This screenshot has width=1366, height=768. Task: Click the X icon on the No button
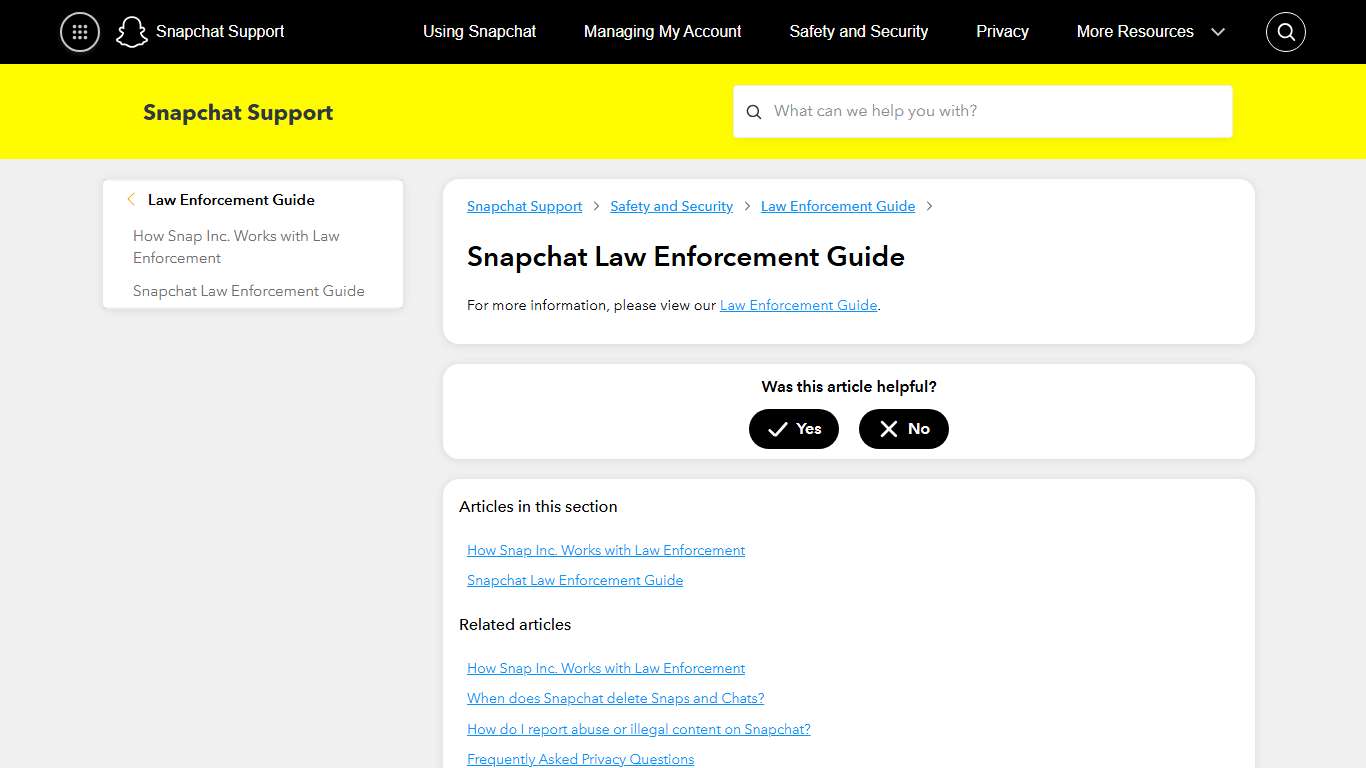[888, 429]
